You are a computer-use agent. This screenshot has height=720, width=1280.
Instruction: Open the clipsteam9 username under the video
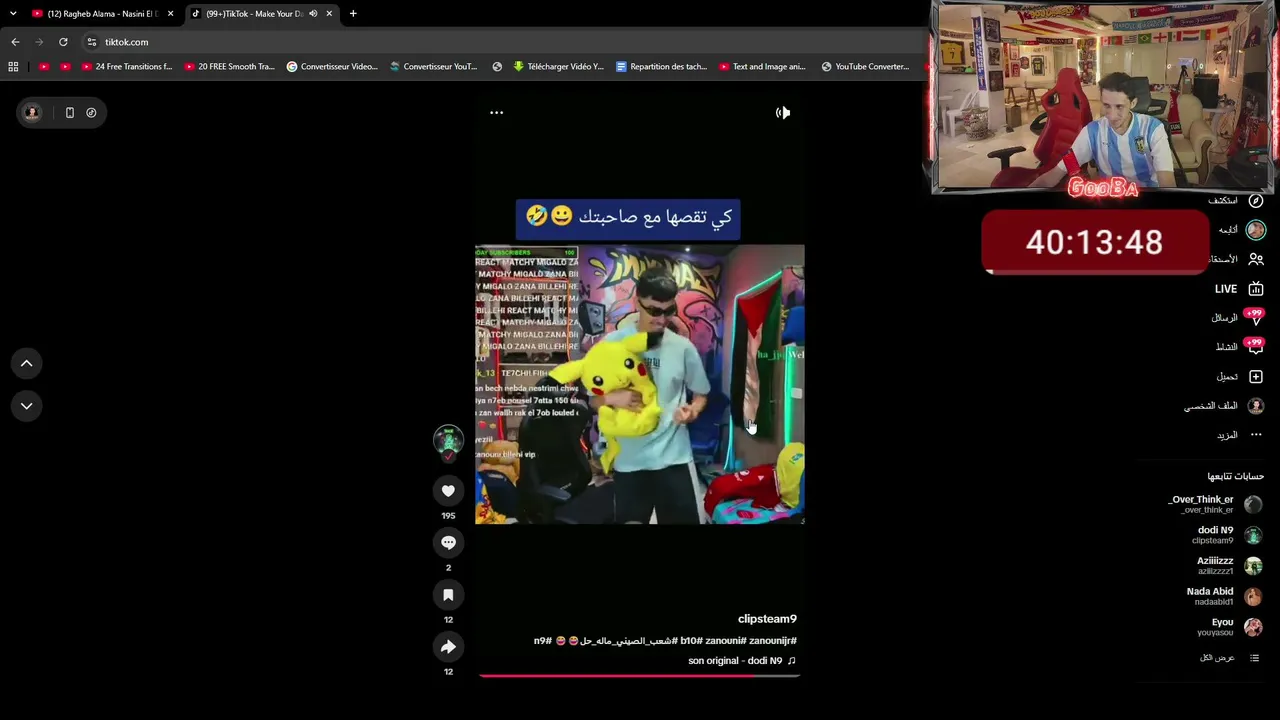click(x=767, y=619)
